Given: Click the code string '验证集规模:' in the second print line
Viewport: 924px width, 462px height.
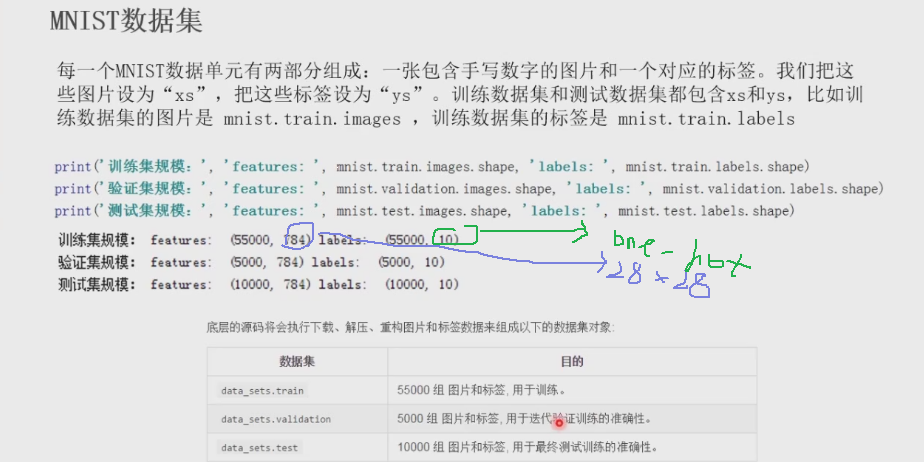Looking at the screenshot, I should point(153,189).
